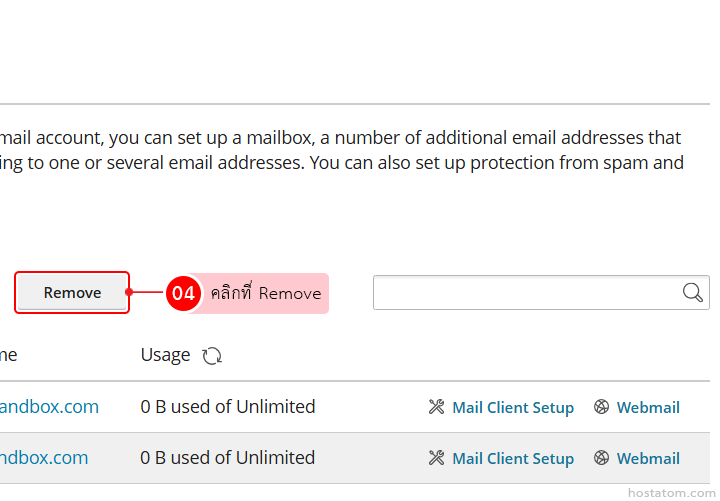Click Webmail globe icon in gray ndbox.com row
Screen dimensions: 720x501
[x=601, y=458]
